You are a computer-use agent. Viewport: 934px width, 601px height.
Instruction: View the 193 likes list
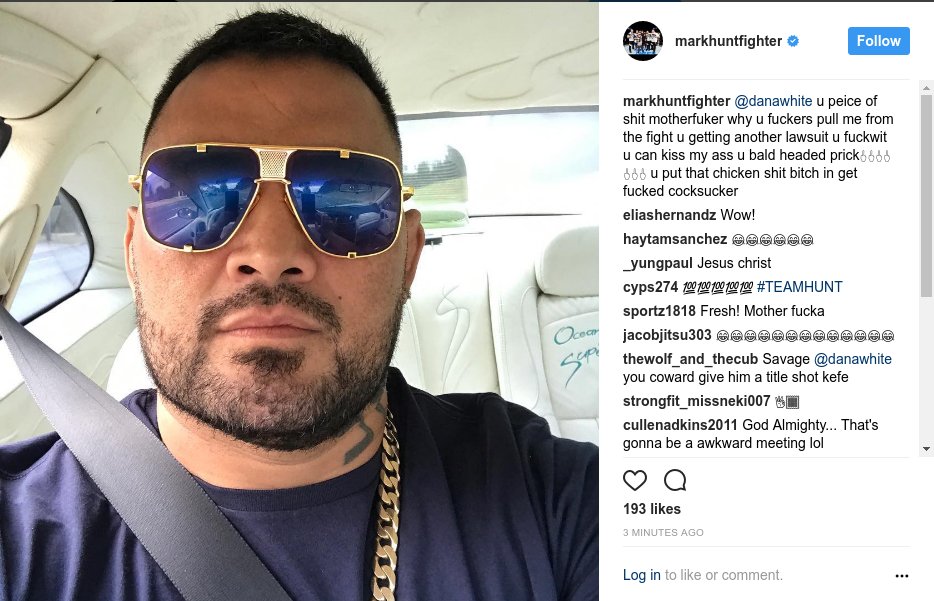pos(652,509)
